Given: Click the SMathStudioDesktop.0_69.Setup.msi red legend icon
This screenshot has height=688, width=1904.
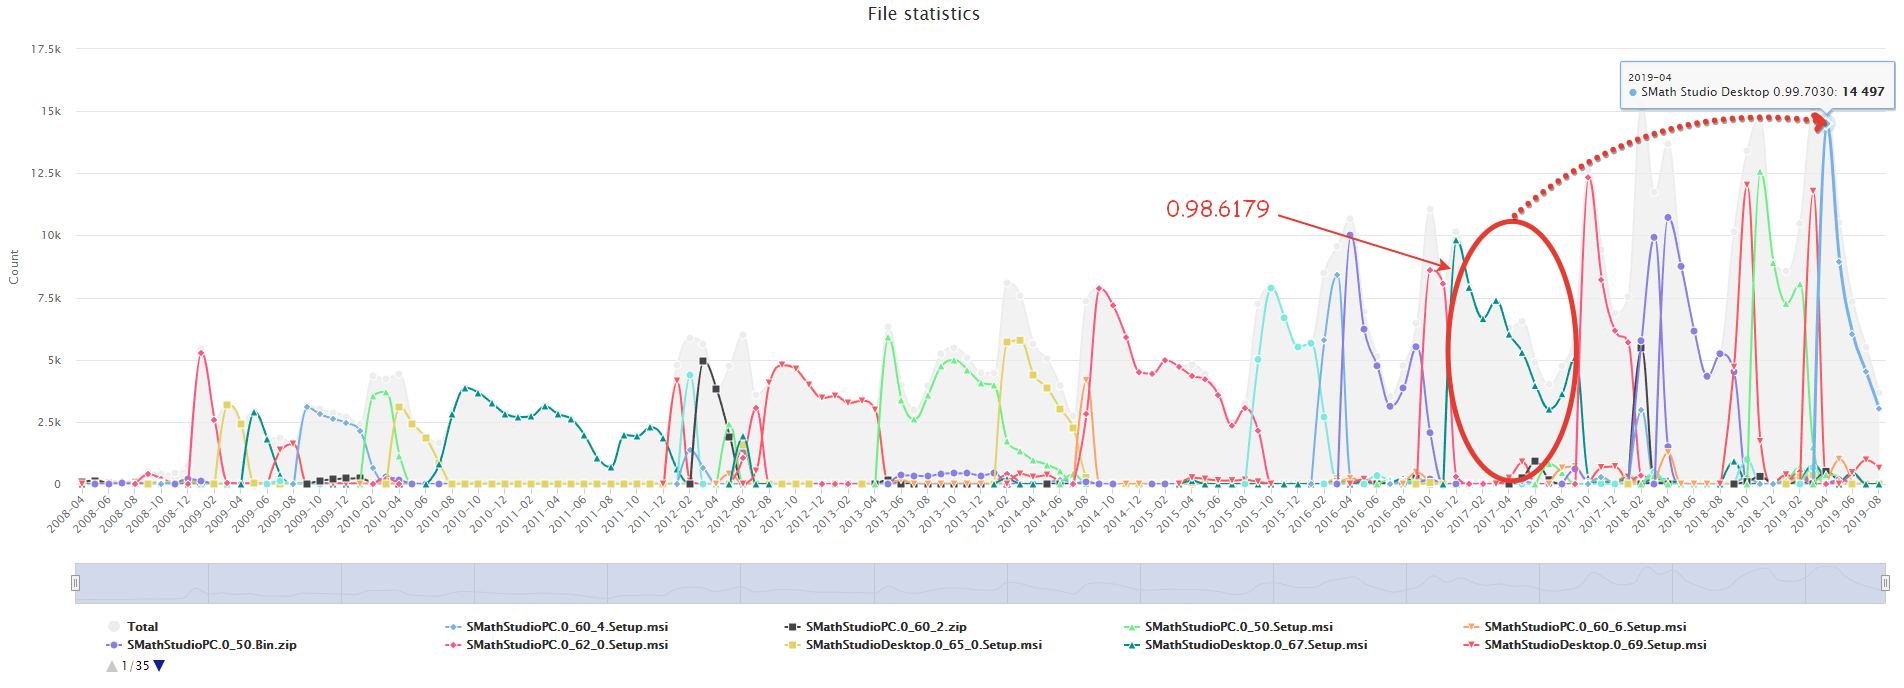Looking at the screenshot, I should 1471,645.
